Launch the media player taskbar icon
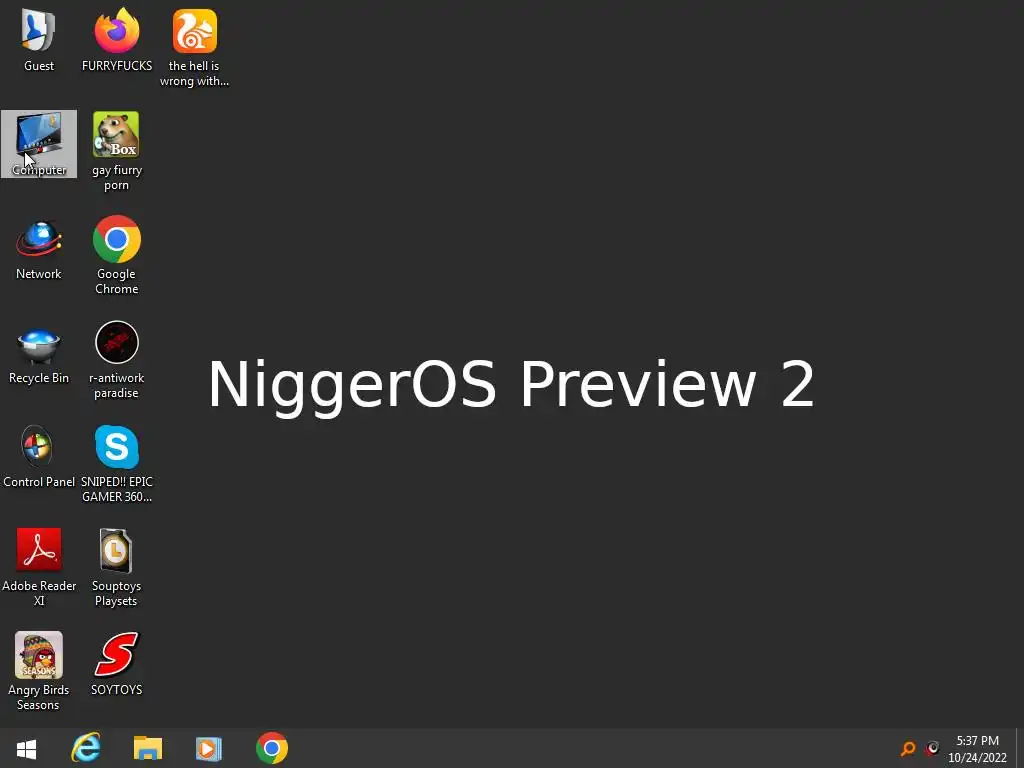Image resolution: width=1024 pixels, height=768 pixels. coord(209,748)
